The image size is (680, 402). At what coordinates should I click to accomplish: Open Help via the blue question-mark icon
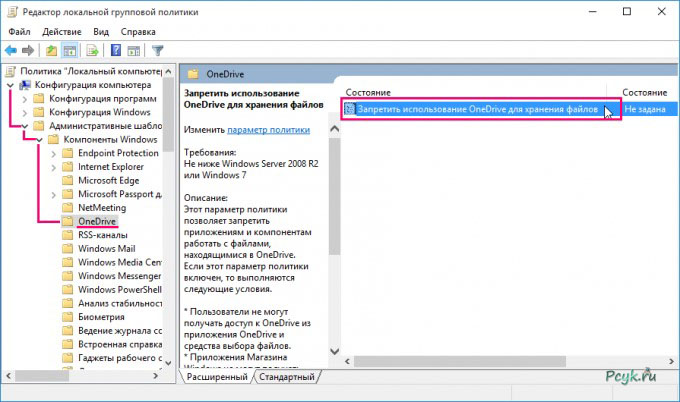pos(116,49)
